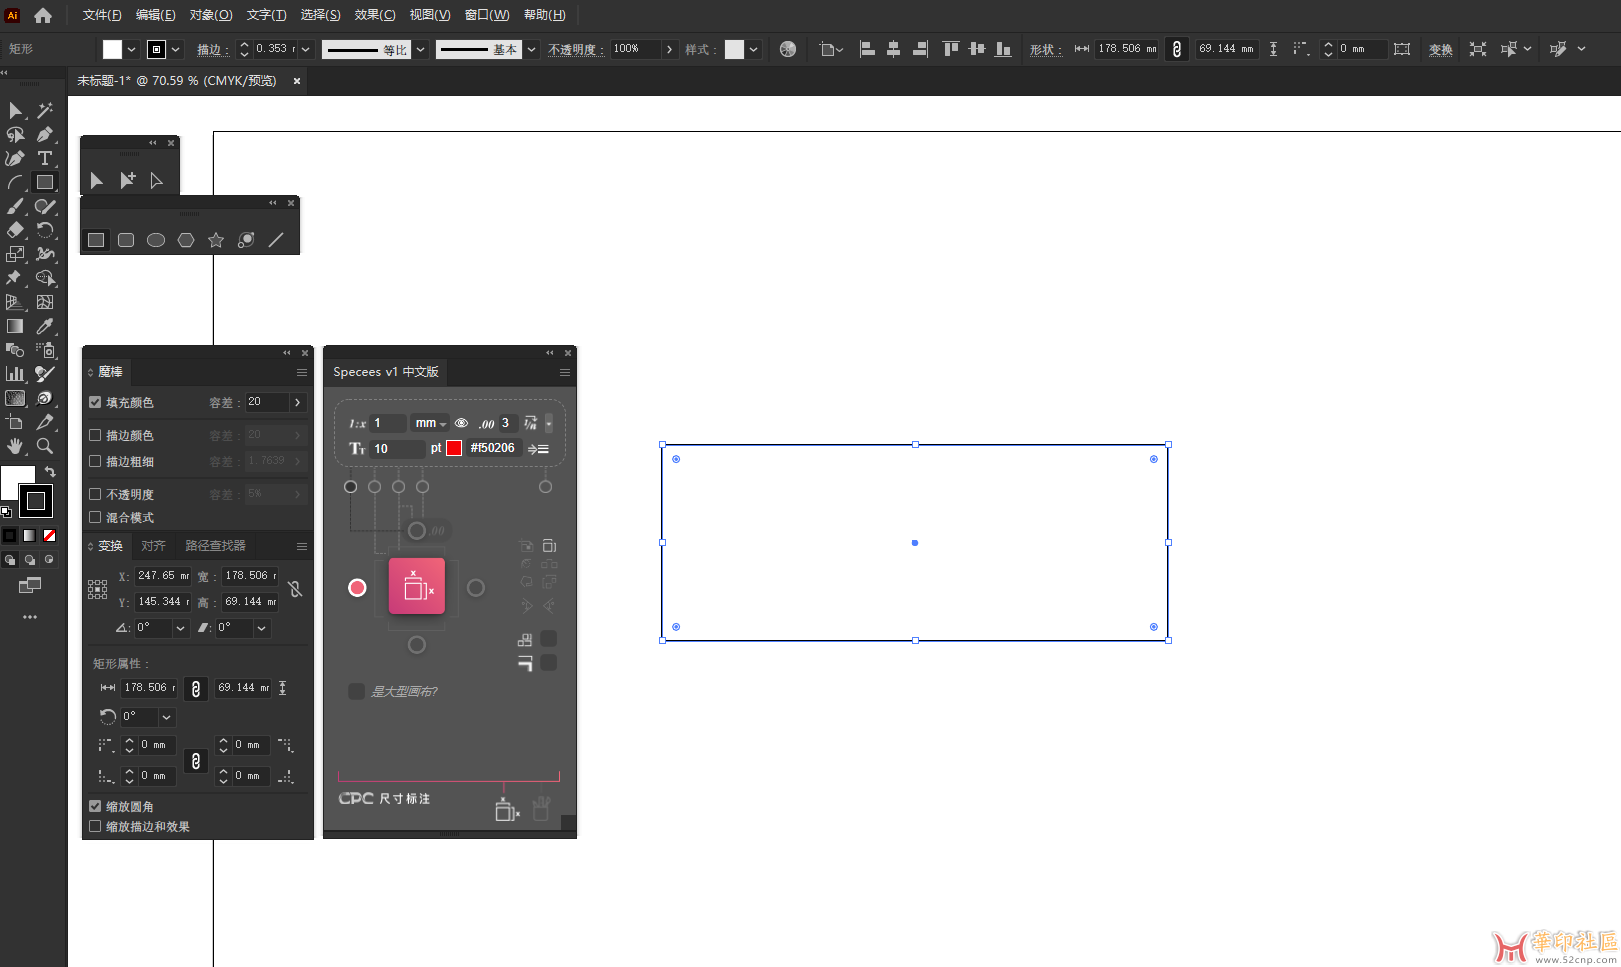This screenshot has width=1621, height=967.
Task: Select the Zoom tool
Action: [45, 446]
